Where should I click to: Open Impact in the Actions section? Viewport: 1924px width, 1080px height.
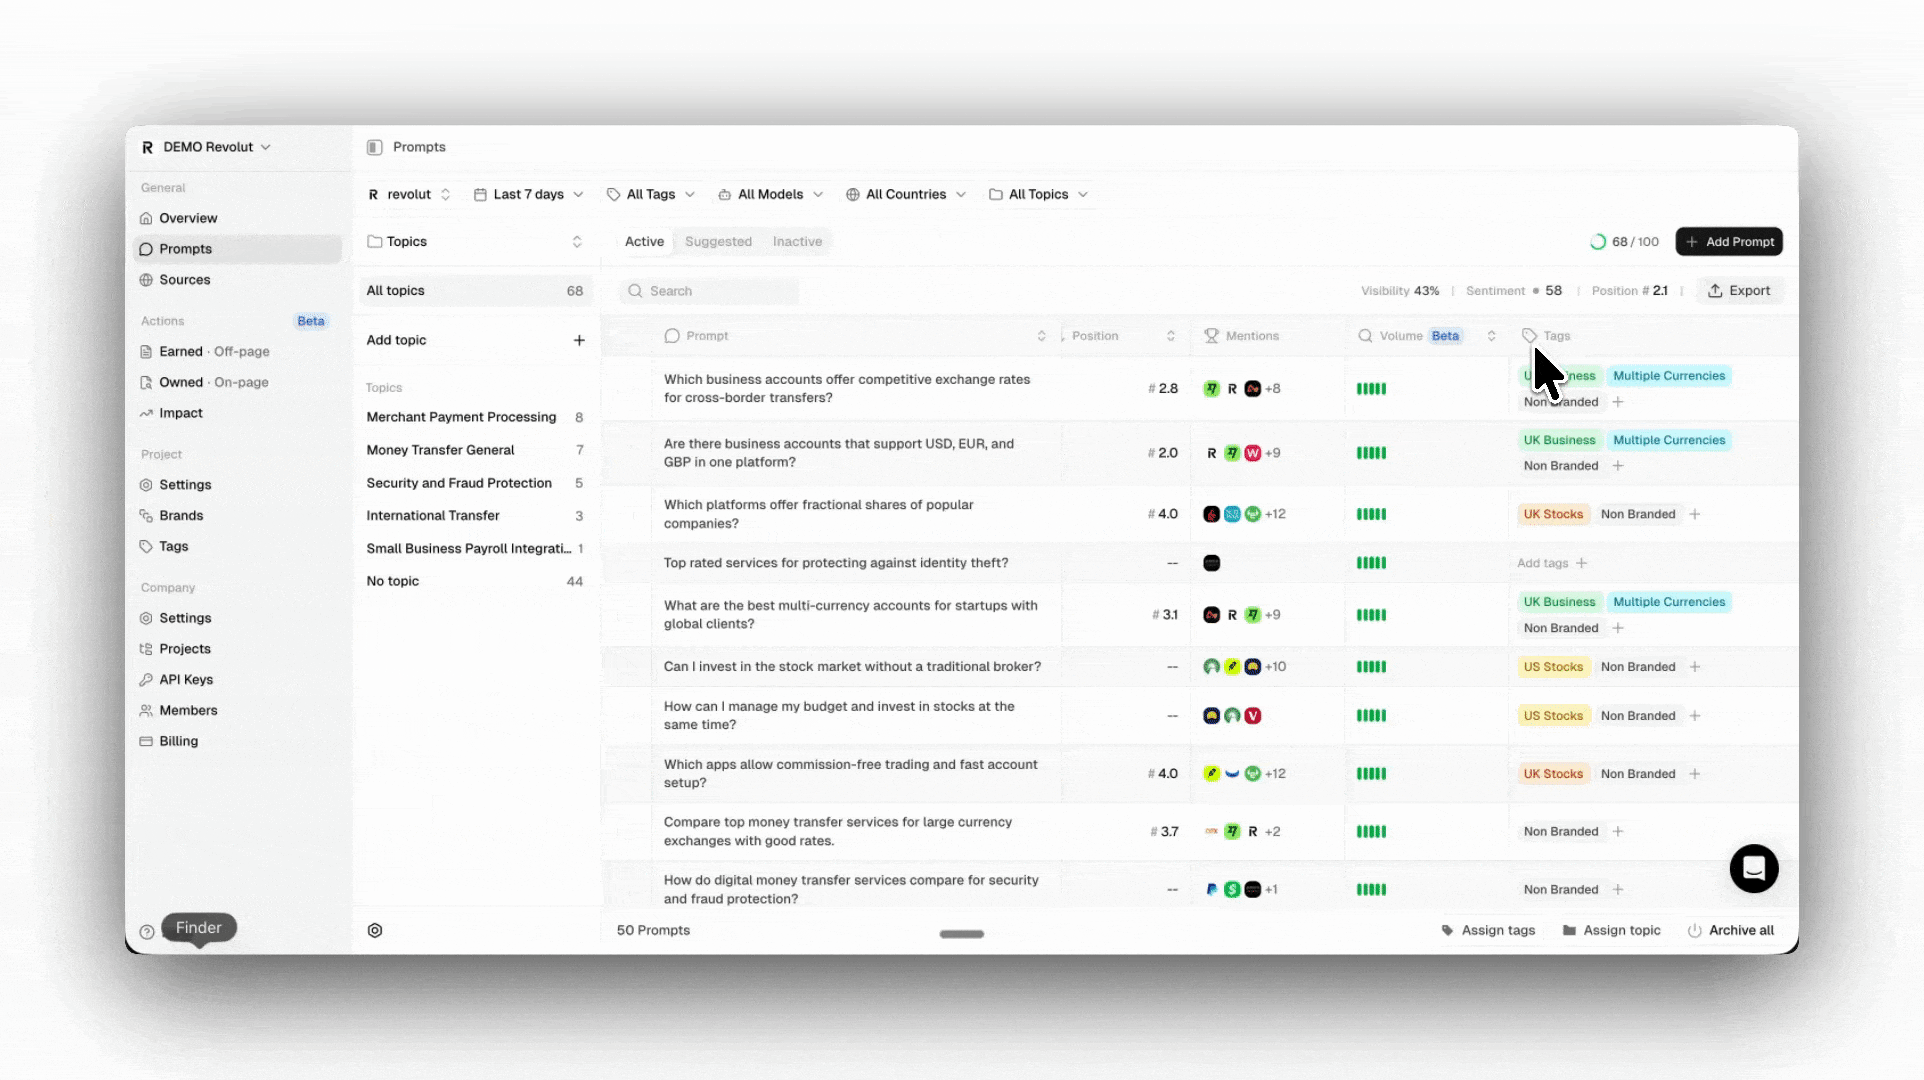pos(180,413)
